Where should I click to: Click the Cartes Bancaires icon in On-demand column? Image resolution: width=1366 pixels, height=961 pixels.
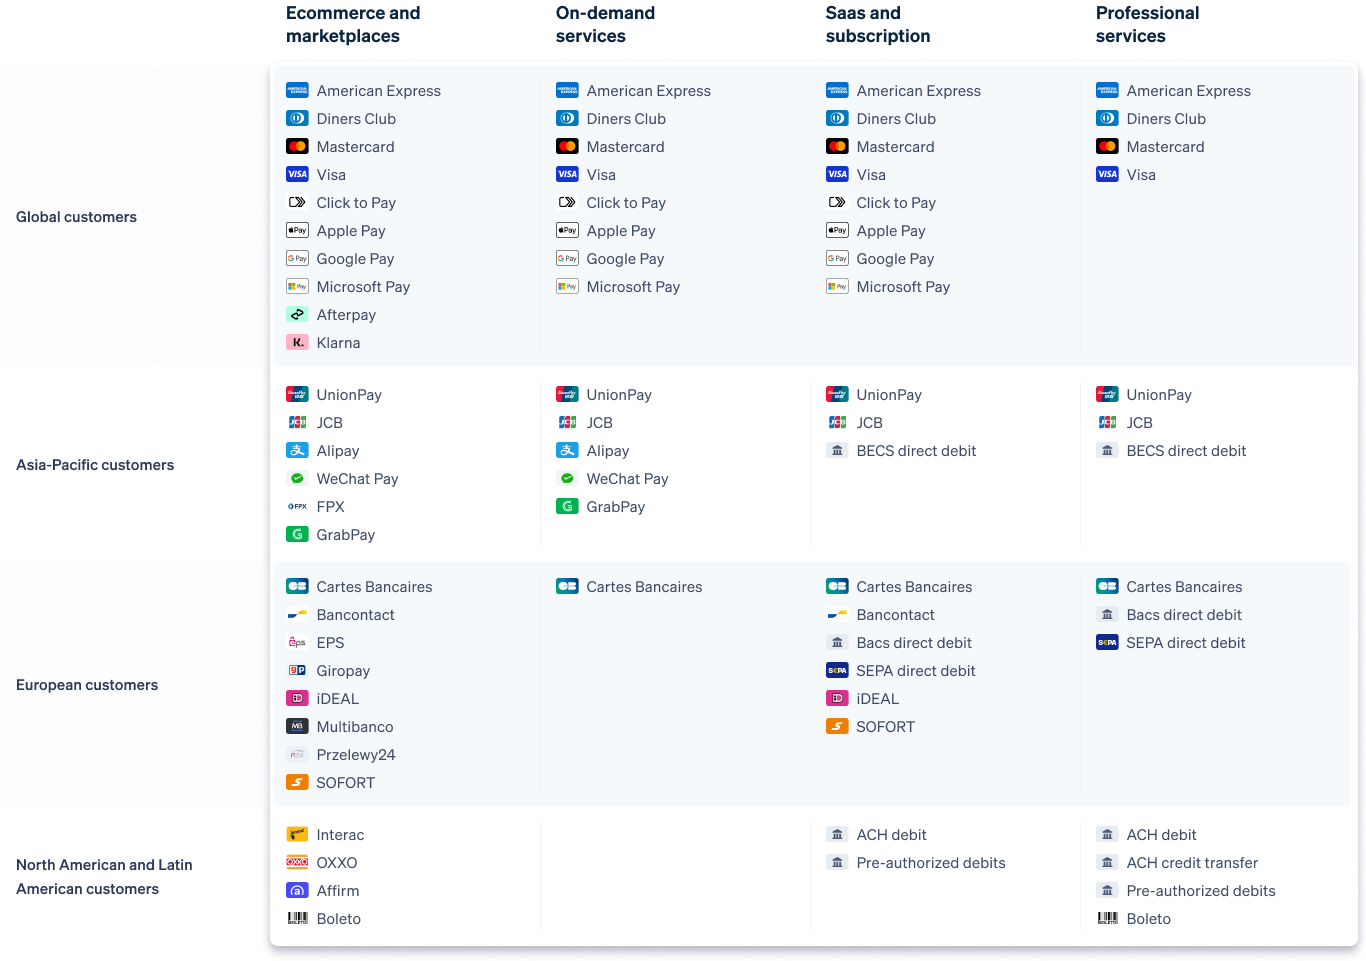click(567, 586)
